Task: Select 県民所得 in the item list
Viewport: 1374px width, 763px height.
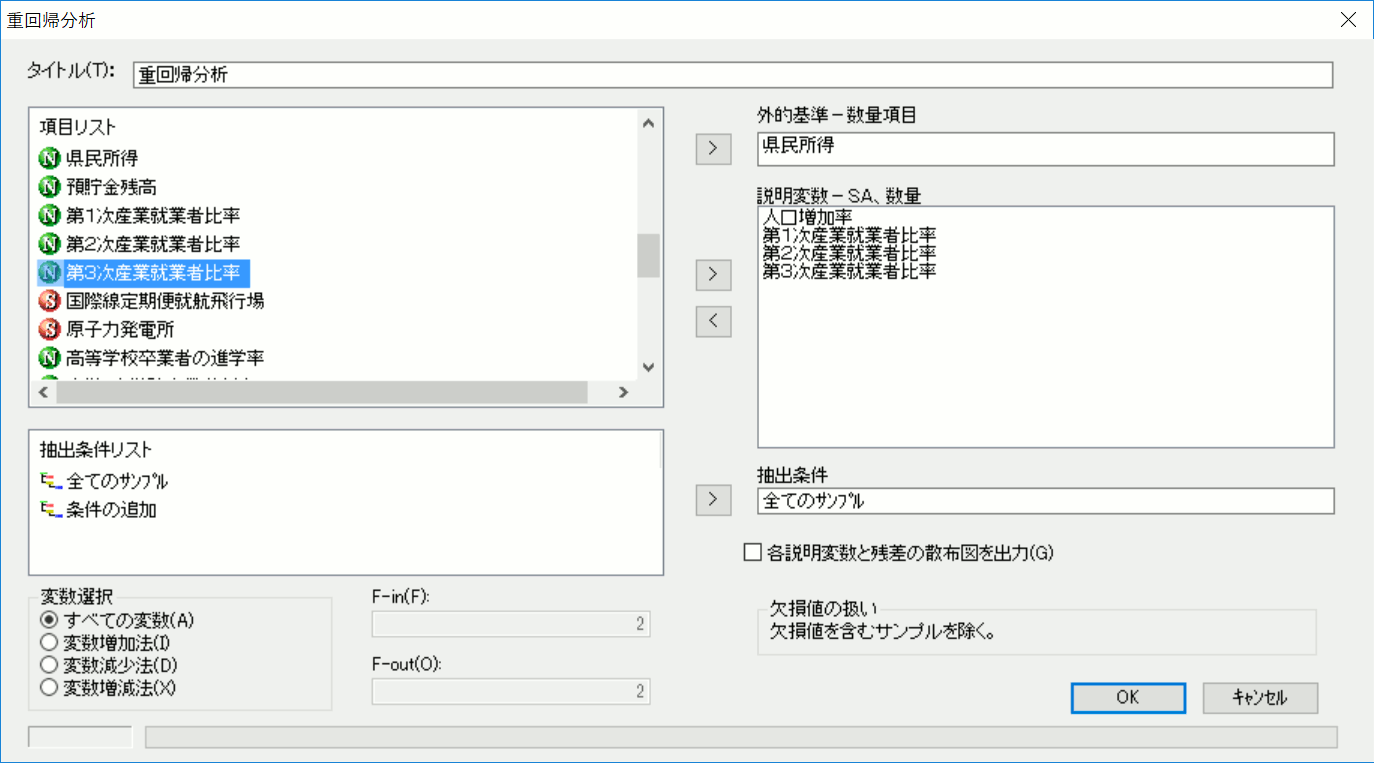Action: pos(102,158)
